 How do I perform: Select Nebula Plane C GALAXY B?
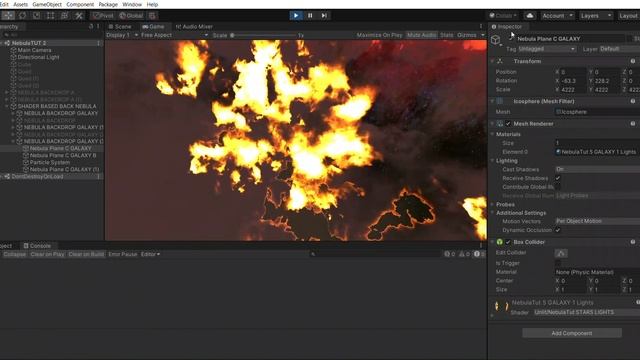click(x=63, y=156)
